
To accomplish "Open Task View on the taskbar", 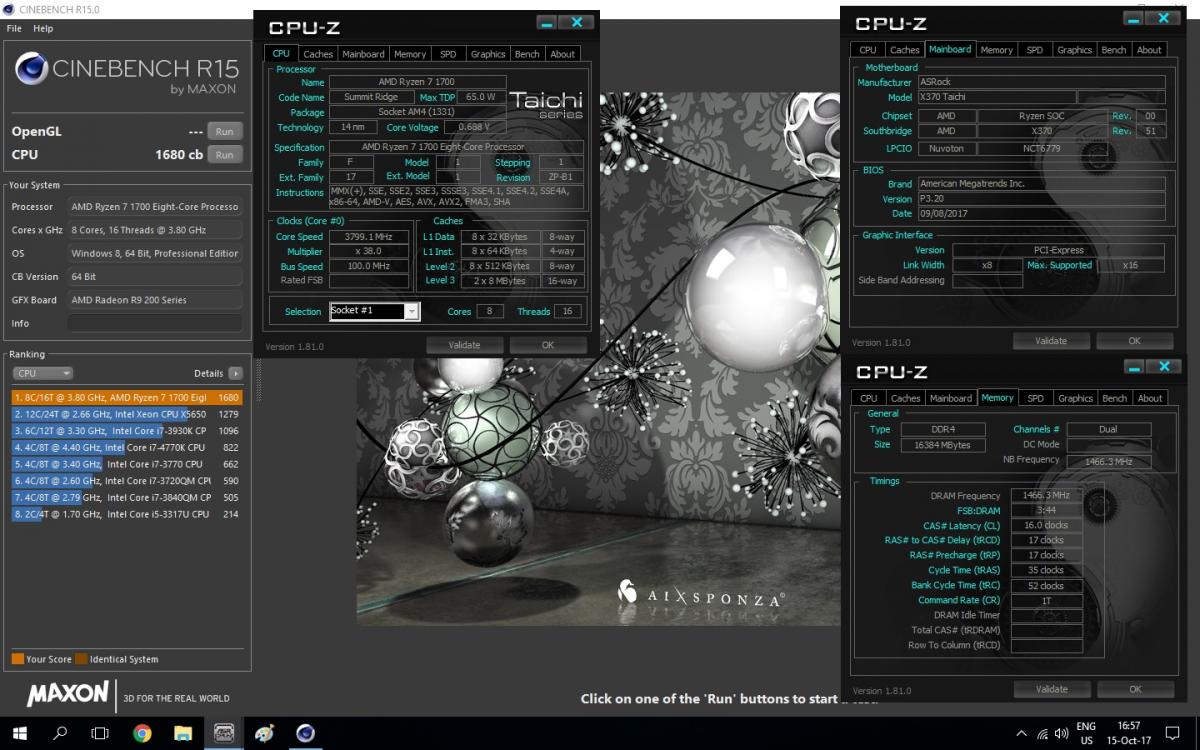I will tap(100, 733).
